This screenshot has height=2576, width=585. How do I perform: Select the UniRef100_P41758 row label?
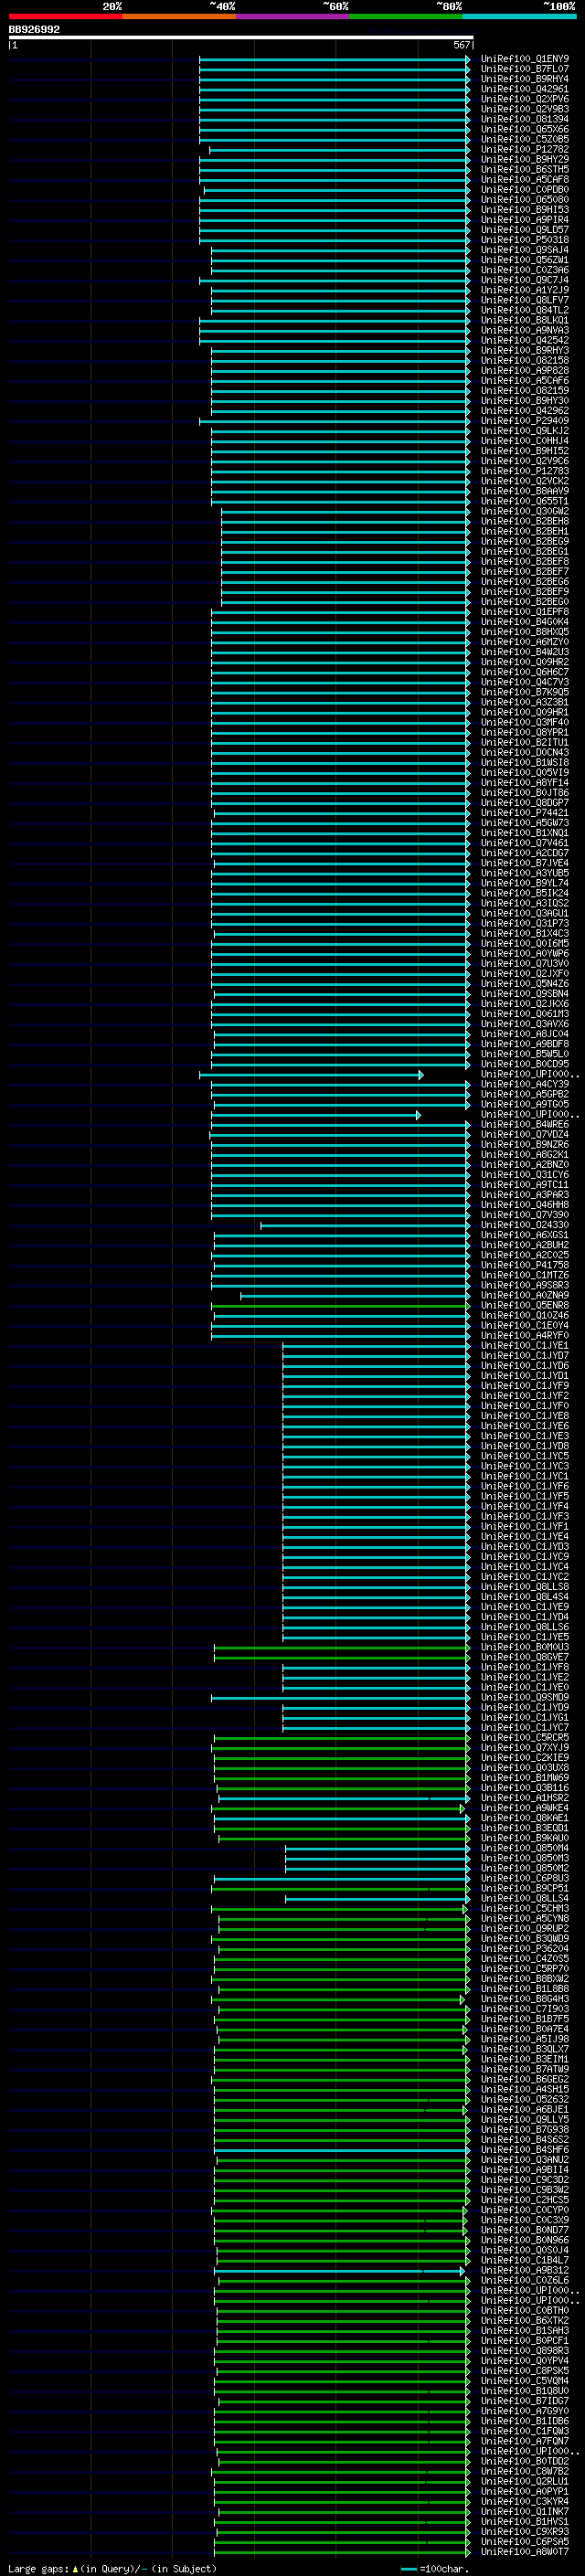(525, 1265)
